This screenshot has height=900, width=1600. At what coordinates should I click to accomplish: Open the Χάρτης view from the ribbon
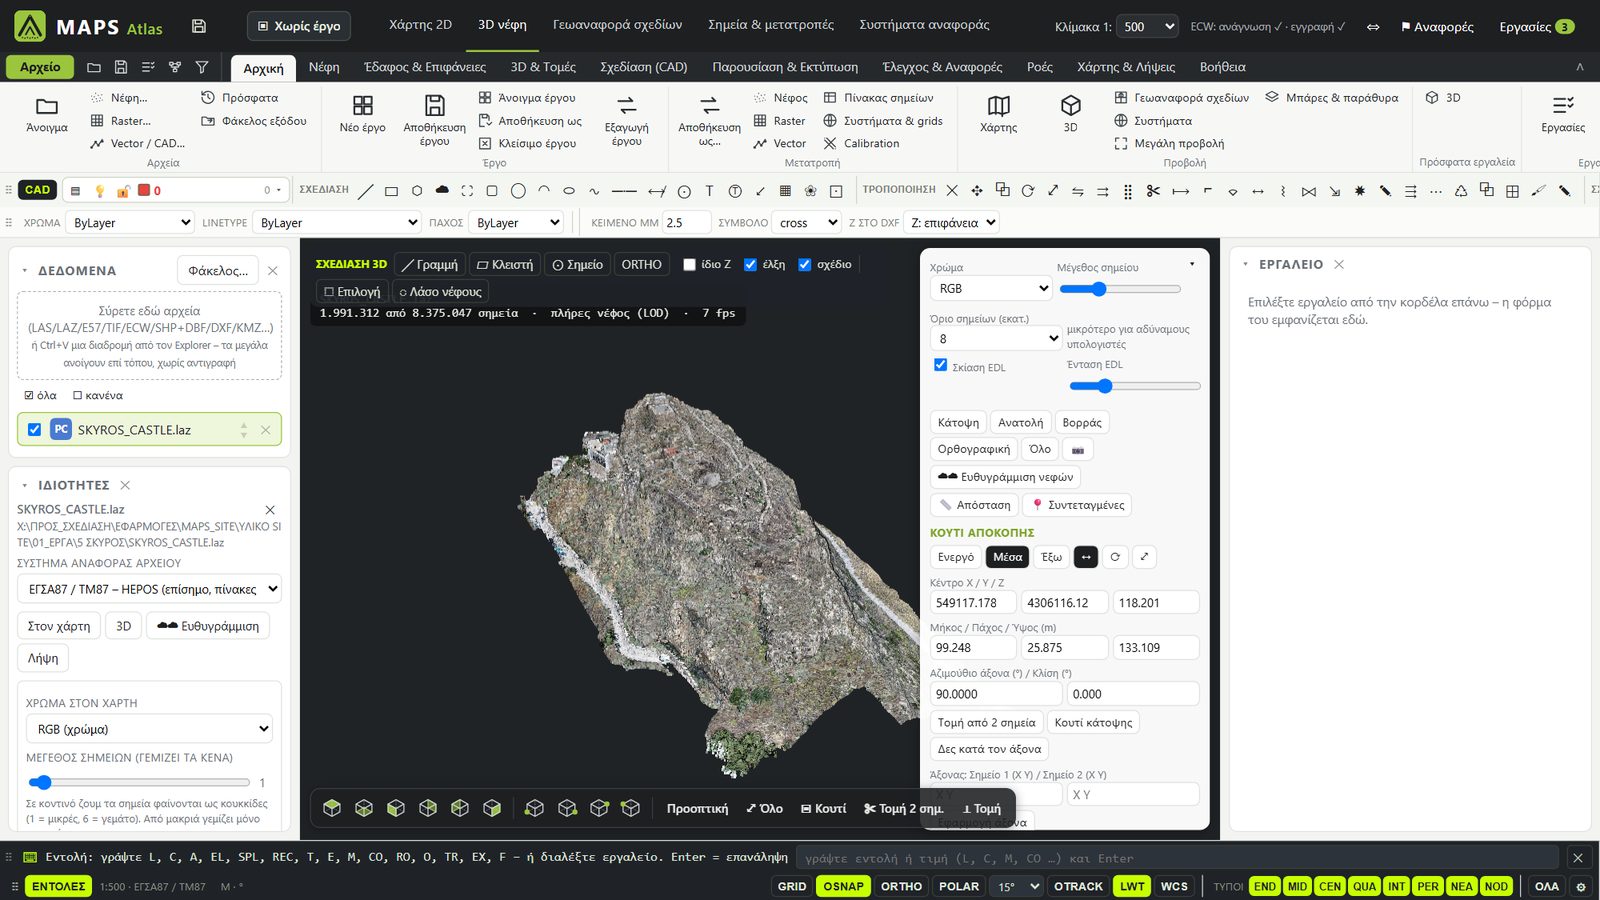point(998,114)
